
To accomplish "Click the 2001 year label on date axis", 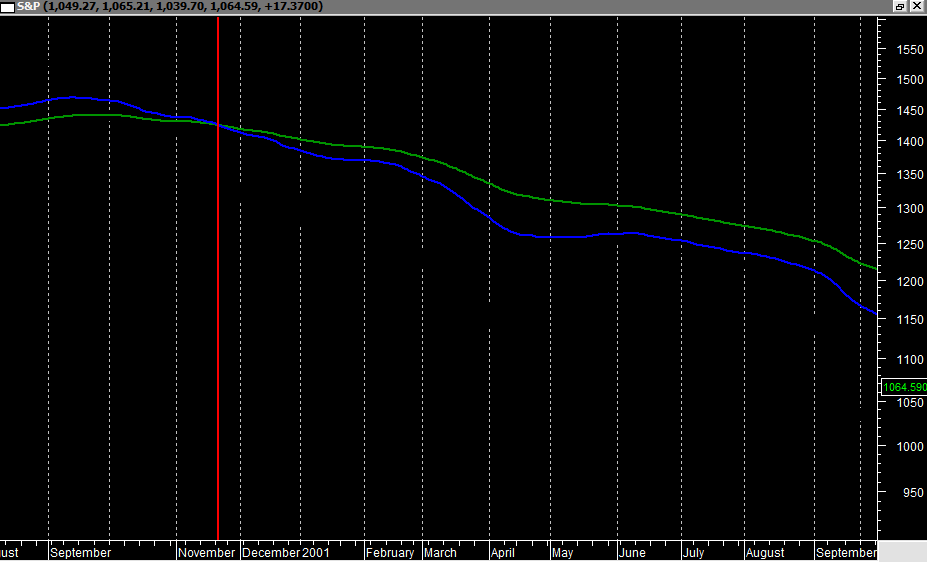I will (x=316, y=553).
